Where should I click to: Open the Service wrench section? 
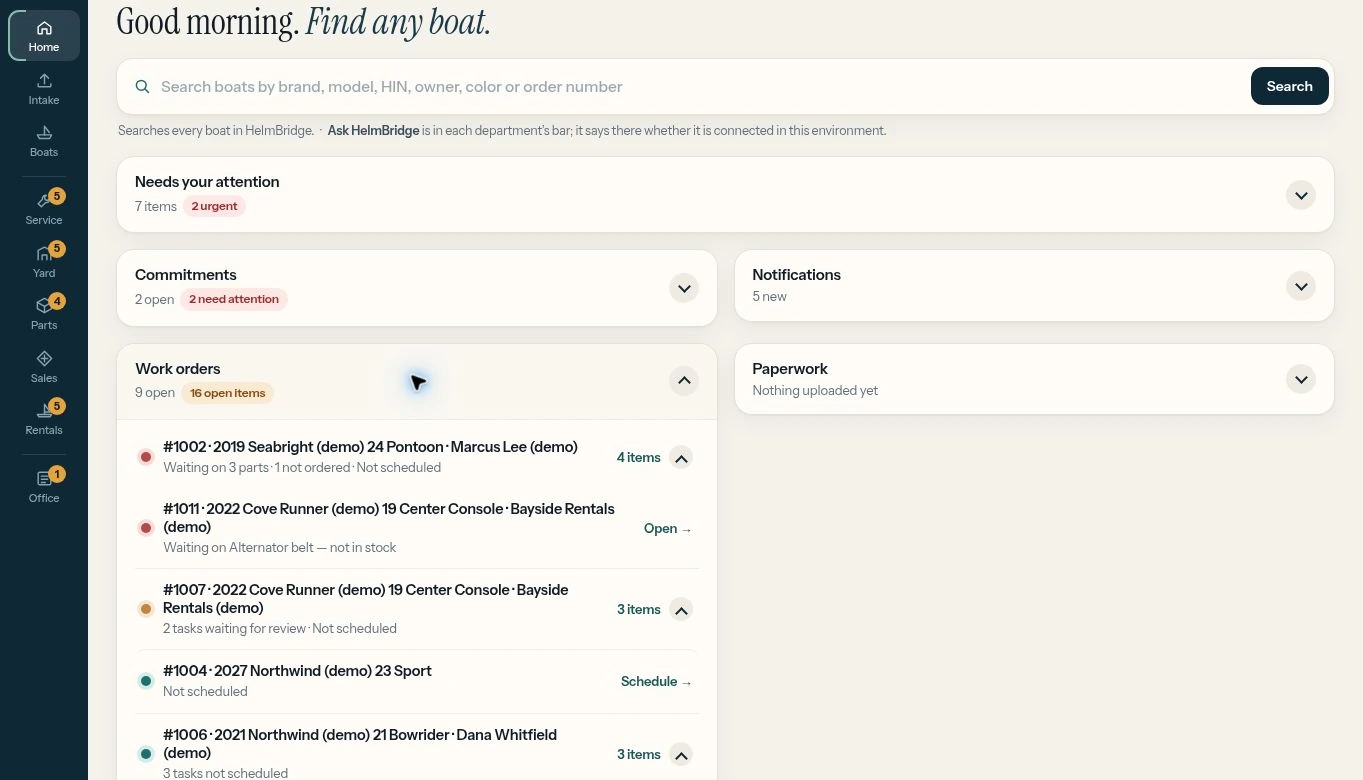tap(44, 209)
